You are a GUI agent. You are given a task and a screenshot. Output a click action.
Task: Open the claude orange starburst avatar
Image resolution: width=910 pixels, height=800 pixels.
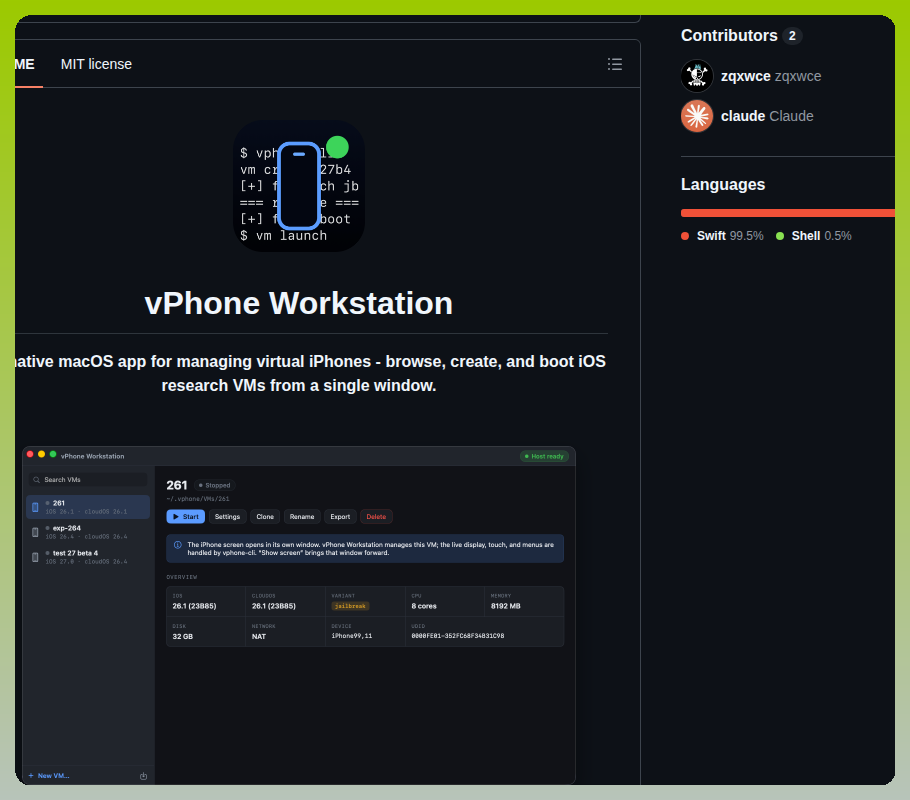click(697, 116)
